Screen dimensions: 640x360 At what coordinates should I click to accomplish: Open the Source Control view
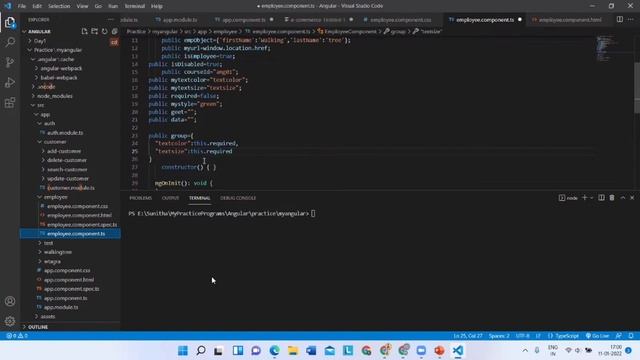(x=10, y=62)
